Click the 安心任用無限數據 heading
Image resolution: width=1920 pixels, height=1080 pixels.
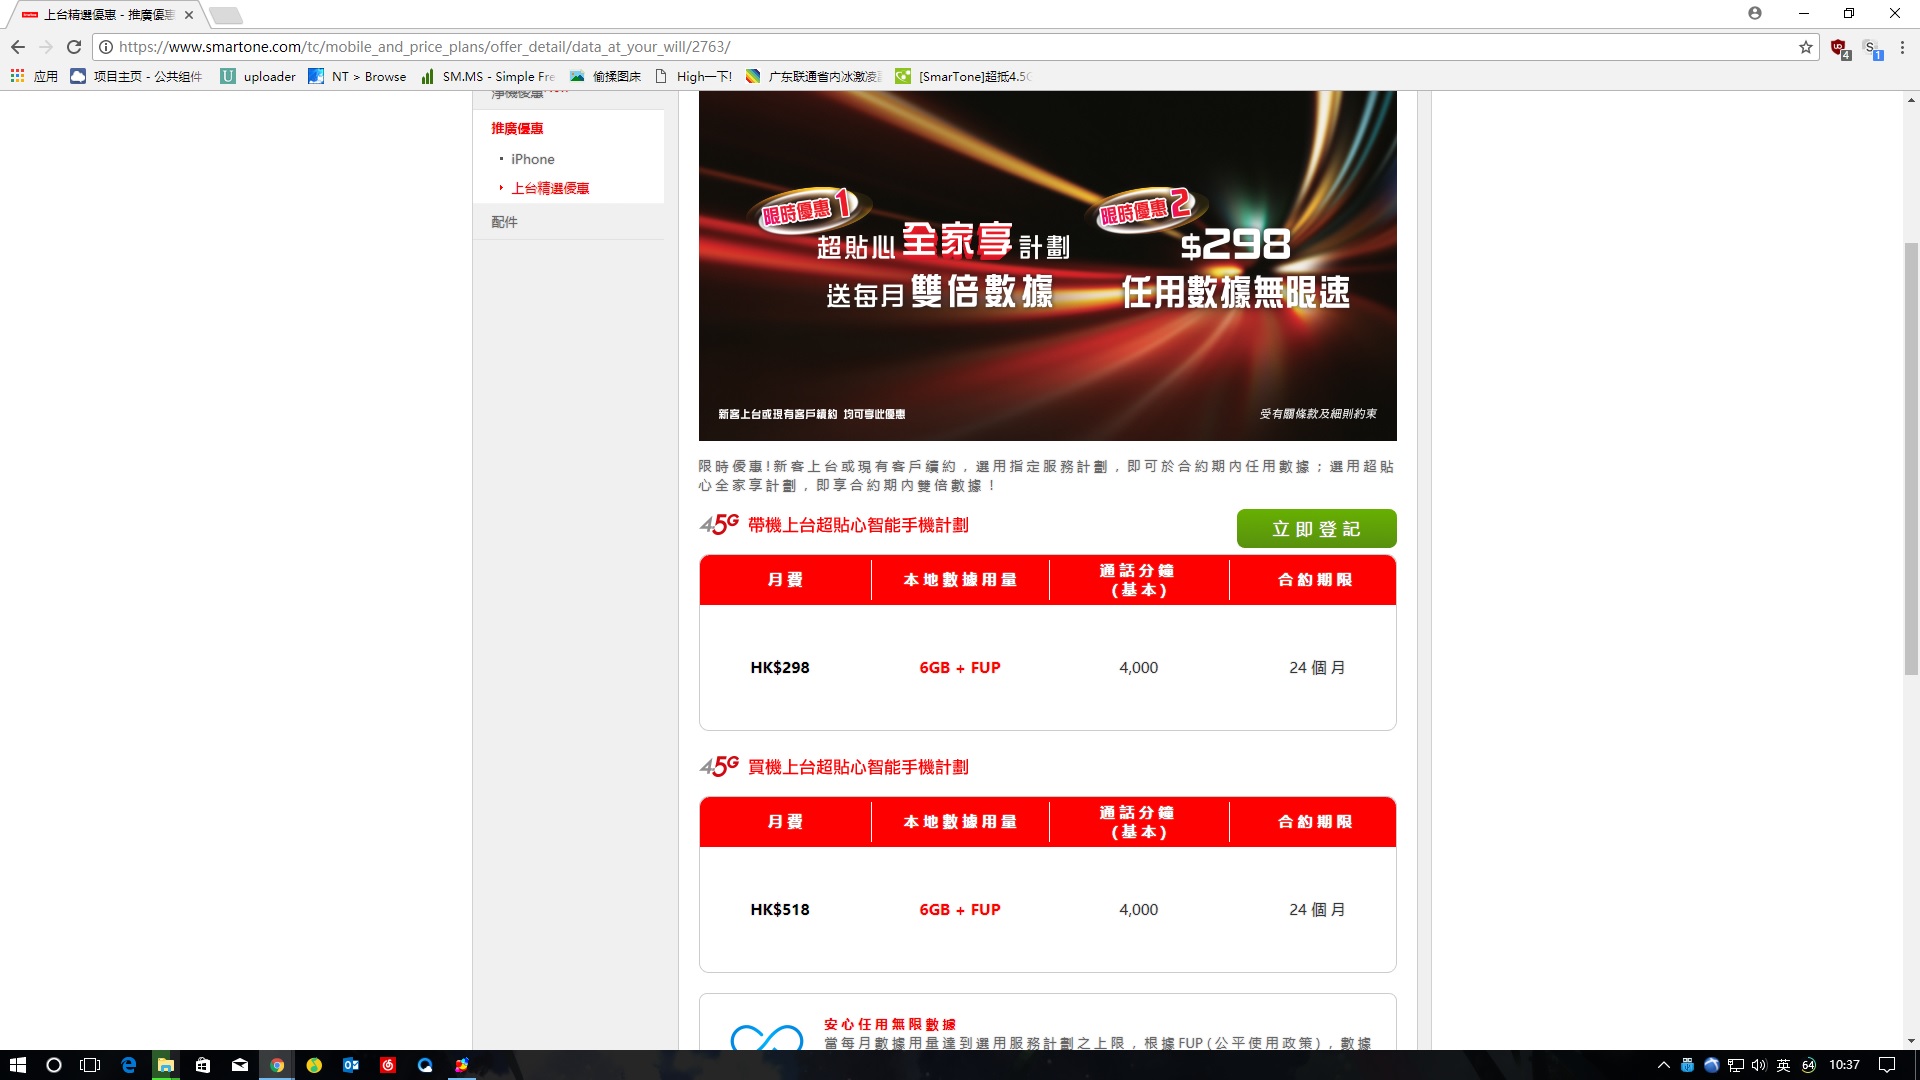(890, 1024)
